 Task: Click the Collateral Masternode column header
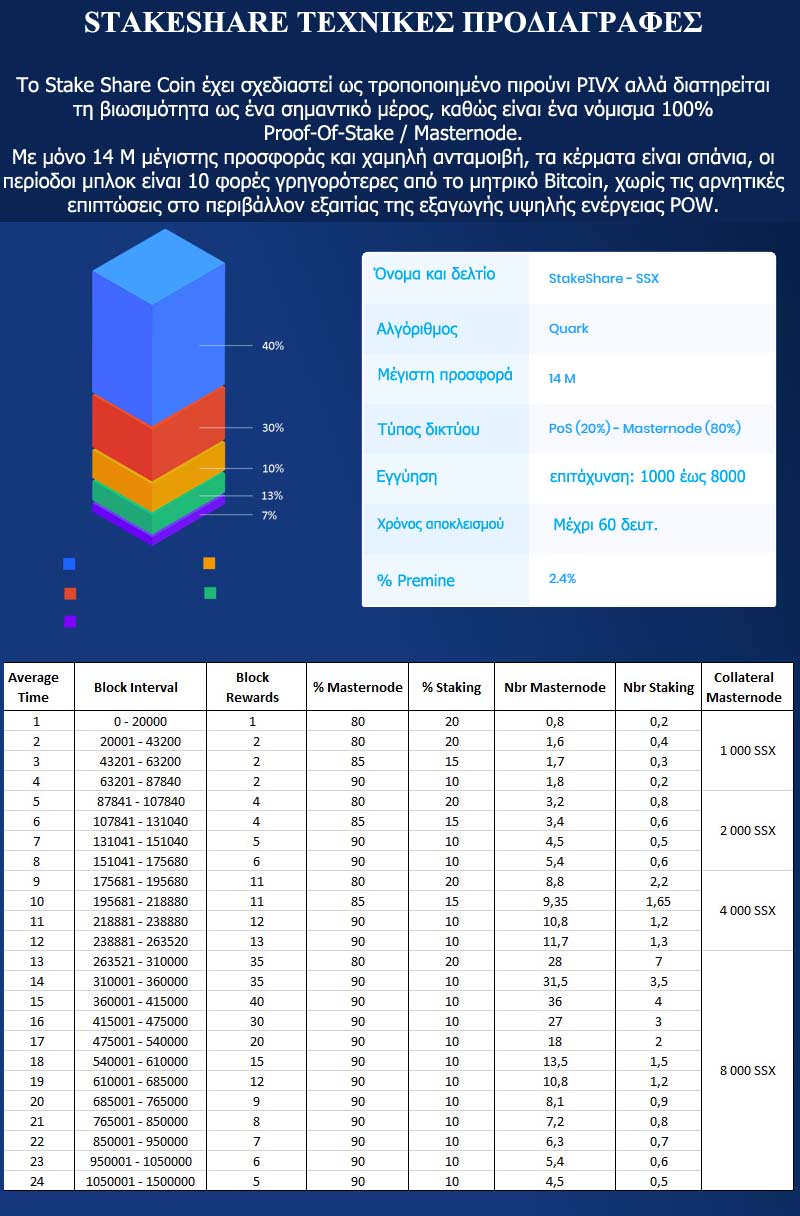pos(747,686)
